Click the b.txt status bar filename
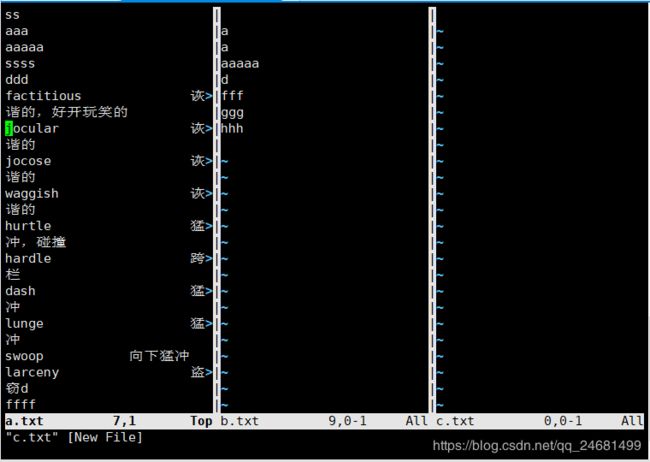This screenshot has width=650, height=462. pos(239,421)
